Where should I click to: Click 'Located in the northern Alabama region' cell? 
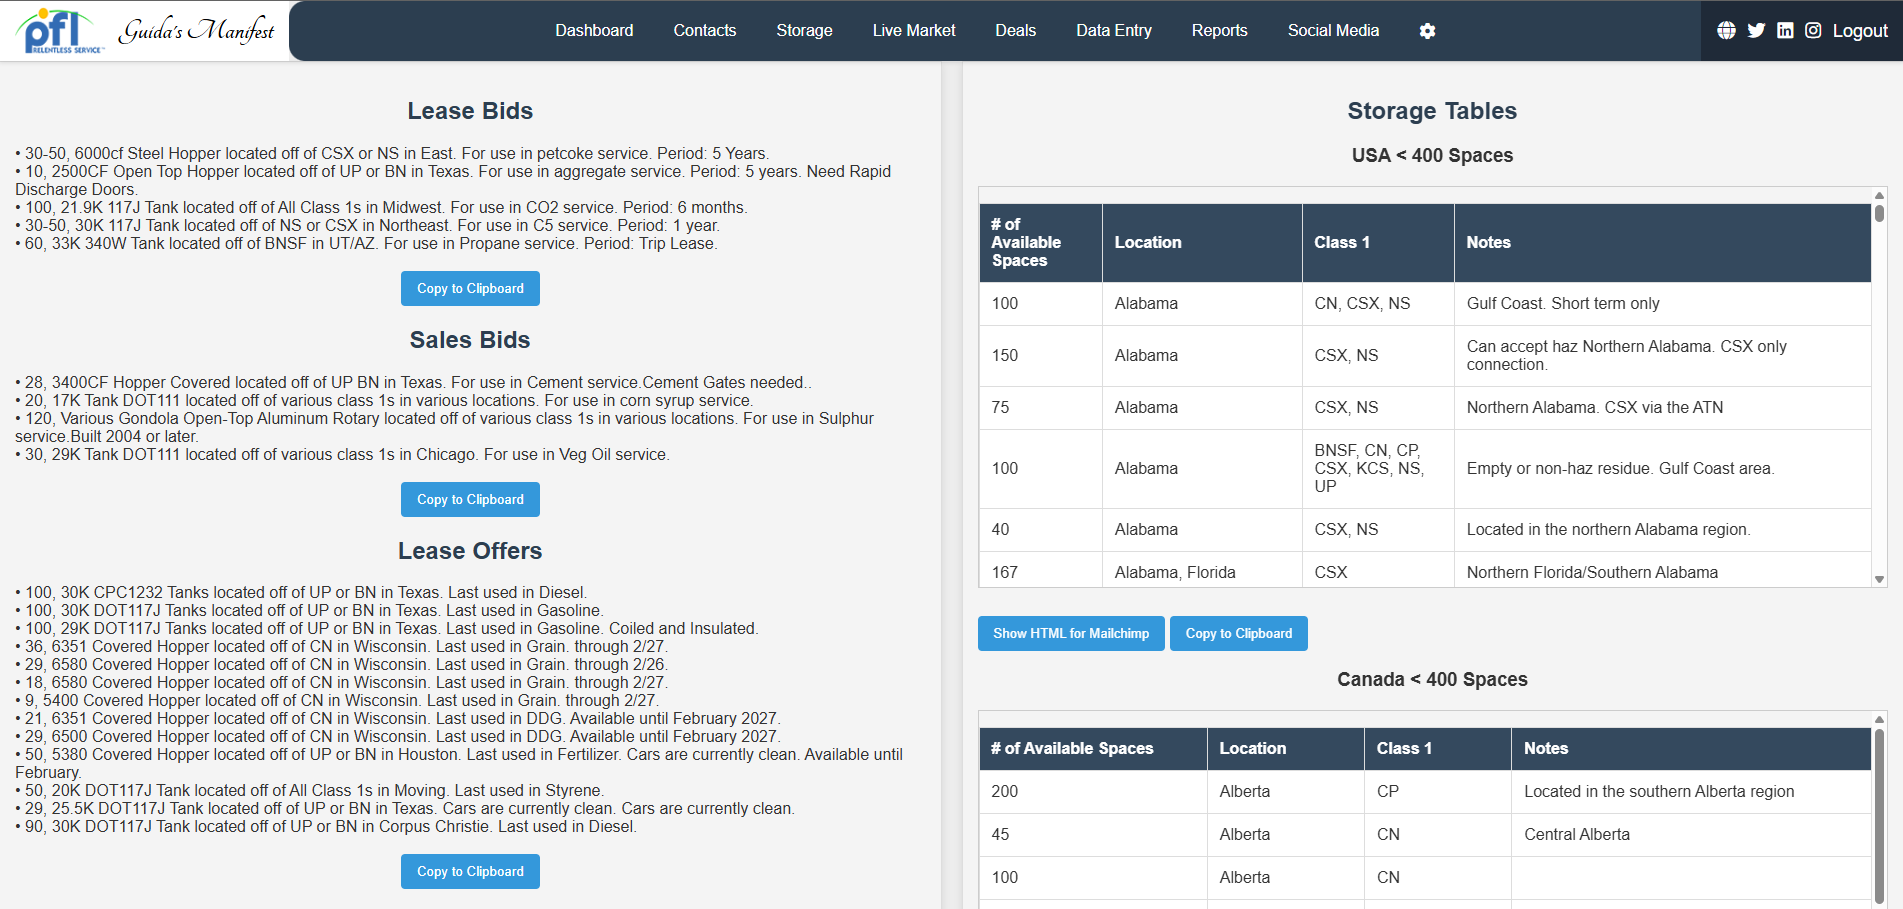(x=1662, y=530)
